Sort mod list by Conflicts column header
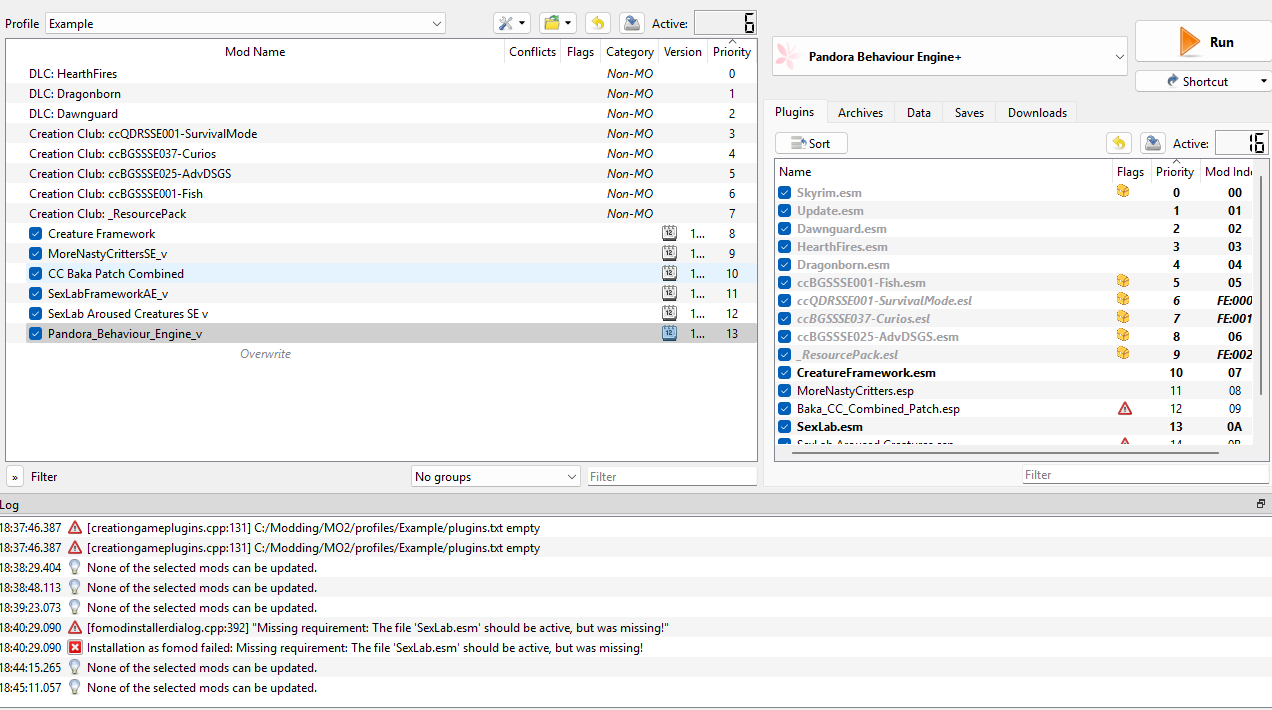This screenshot has width=1272, height=710. pos(532,52)
